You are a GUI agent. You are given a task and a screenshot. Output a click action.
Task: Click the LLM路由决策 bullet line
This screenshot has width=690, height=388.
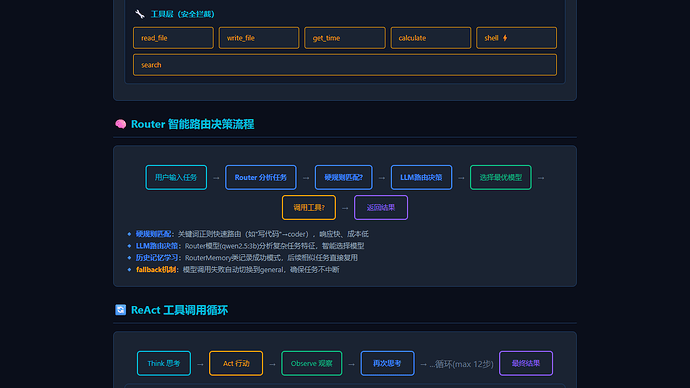click(x=250, y=246)
